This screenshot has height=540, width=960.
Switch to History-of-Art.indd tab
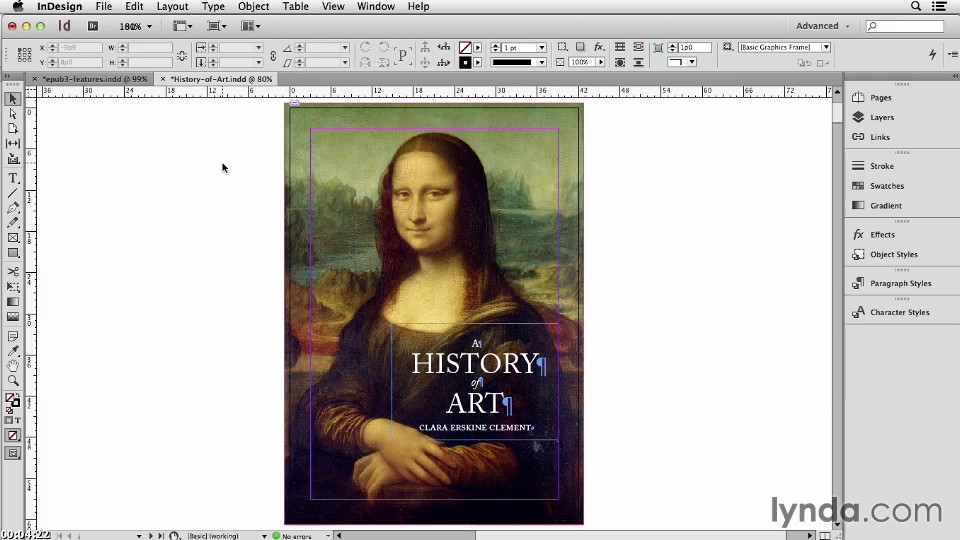tap(221, 79)
